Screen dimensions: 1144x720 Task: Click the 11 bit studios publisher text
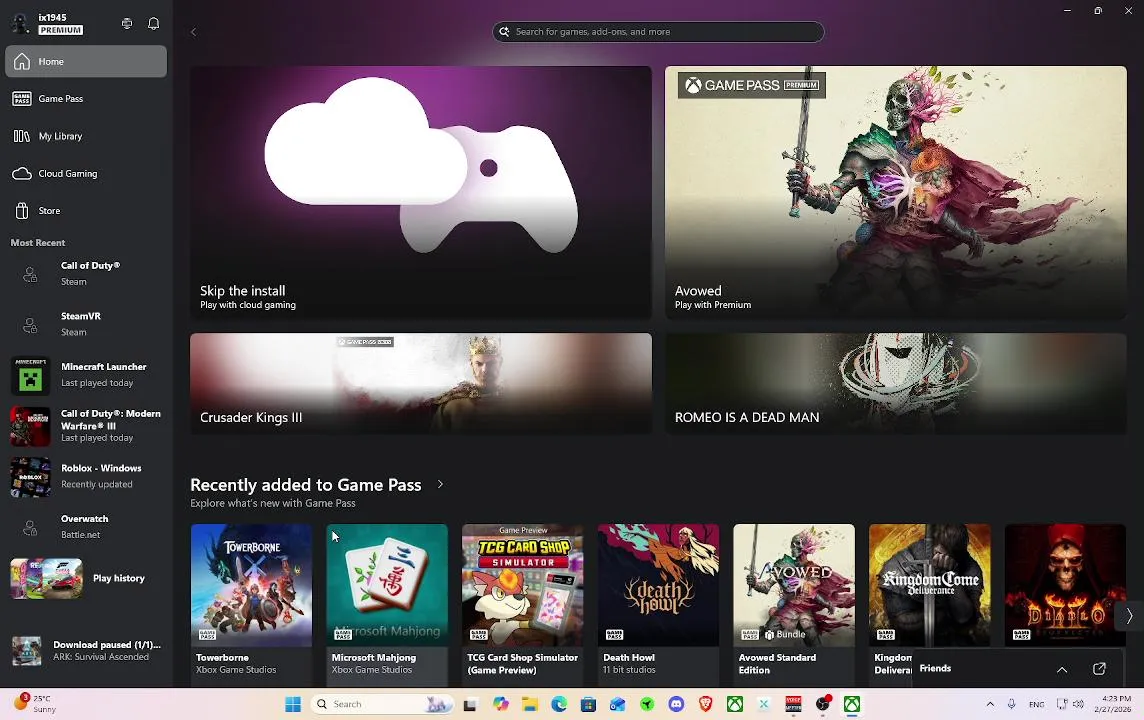[x=629, y=670]
